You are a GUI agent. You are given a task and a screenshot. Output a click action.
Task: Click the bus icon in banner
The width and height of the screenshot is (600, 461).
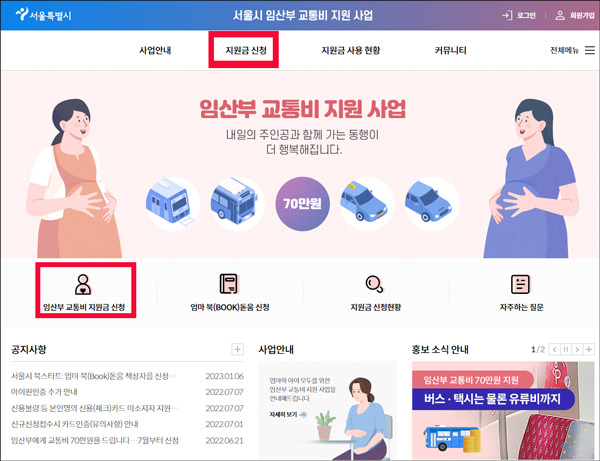tap(237, 204)
